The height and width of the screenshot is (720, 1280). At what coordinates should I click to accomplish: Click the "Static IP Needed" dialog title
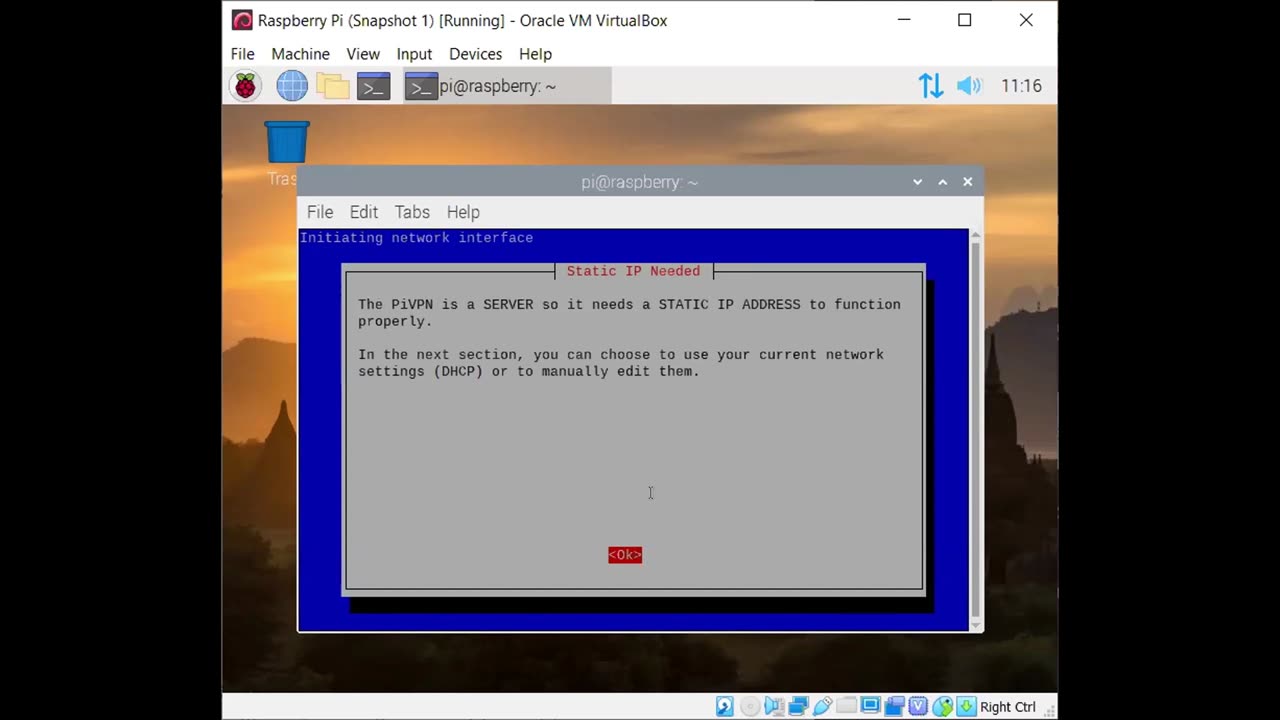[633, 271]
